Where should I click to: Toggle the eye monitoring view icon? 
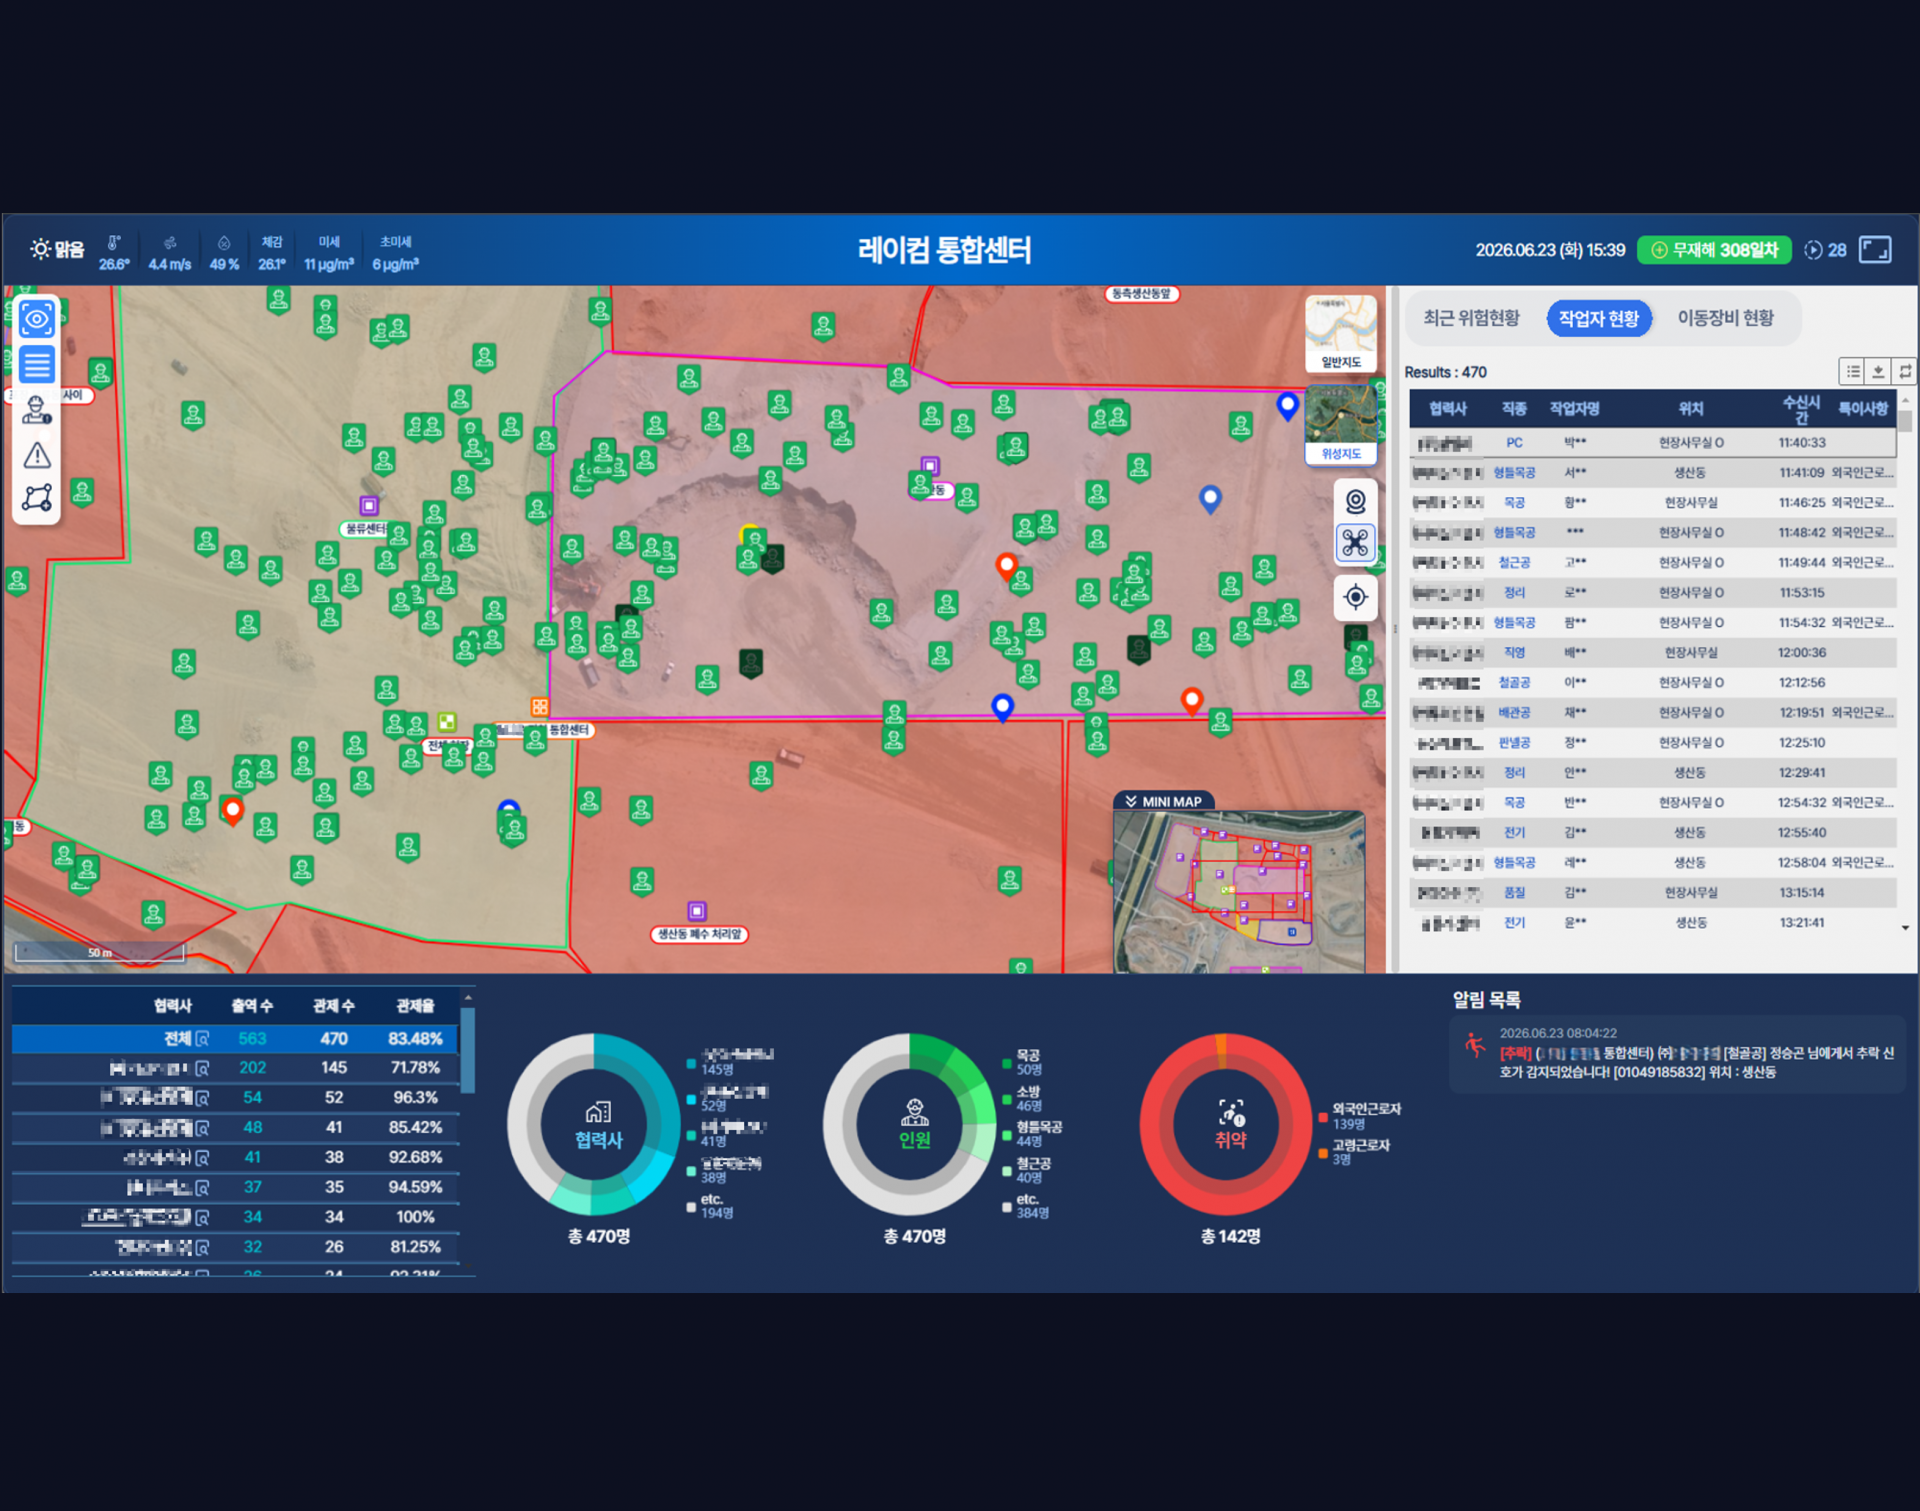pos(37,319)
